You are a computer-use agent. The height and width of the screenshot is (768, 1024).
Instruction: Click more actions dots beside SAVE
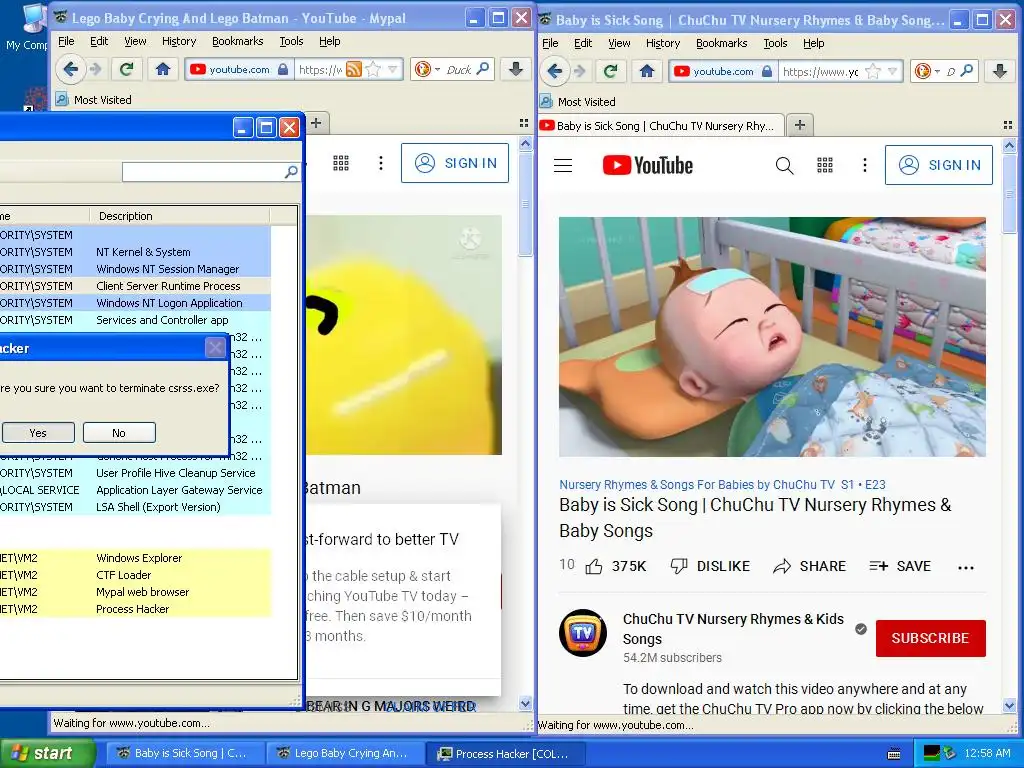tap(966, 568)
